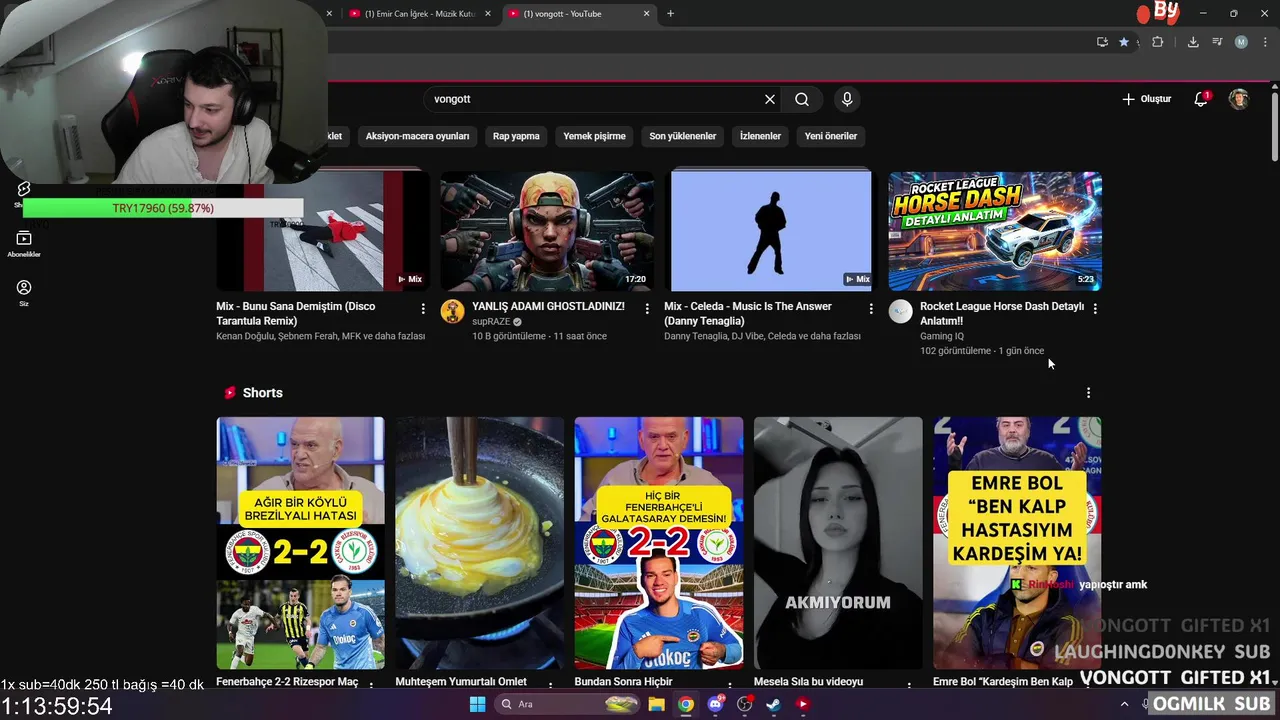Play the Muhteşem Yumurtalı Omlet short
The width and height of the screenshot is (1280, 720).
479,543
